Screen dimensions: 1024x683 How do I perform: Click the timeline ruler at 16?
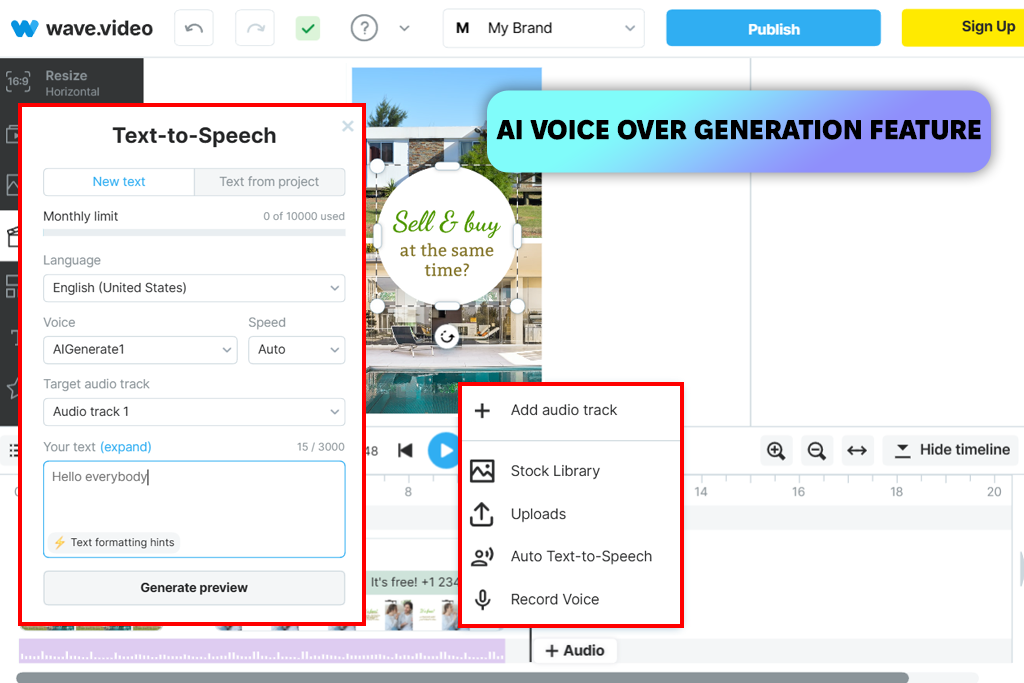[x=798, y=492]
